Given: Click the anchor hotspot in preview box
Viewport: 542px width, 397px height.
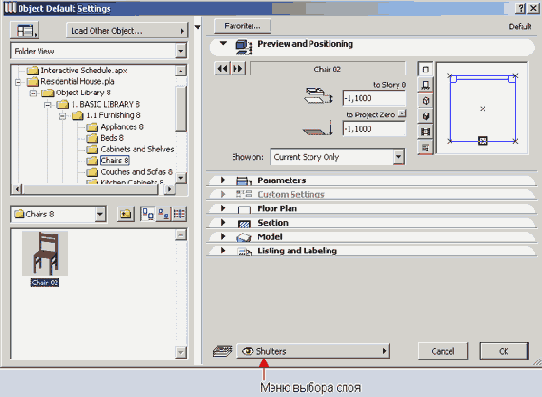Looking at the screenshot, I should point(483,141).
